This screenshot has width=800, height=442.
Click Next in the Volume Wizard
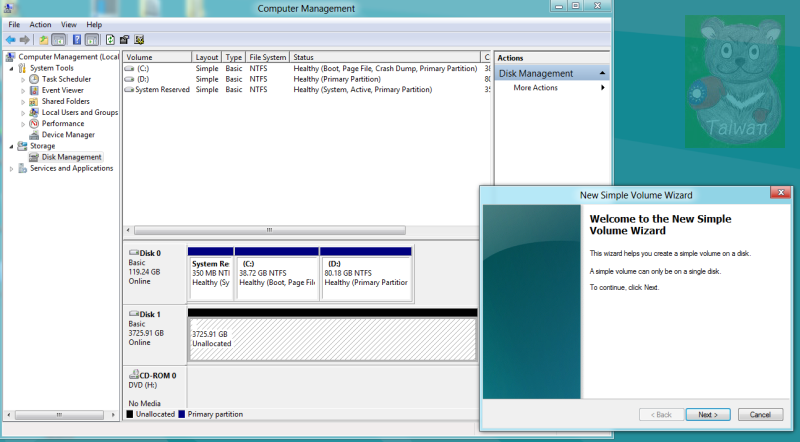click(708, 414)
